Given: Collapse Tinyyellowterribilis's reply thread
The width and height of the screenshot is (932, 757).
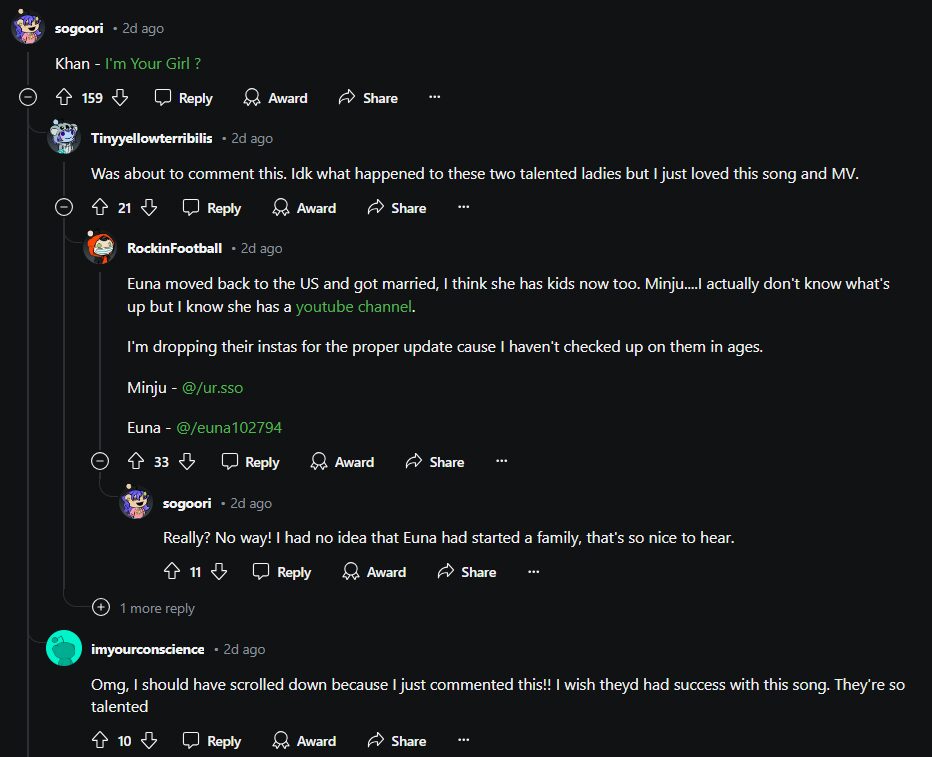Looking at the screenshot, I should 64,208.
